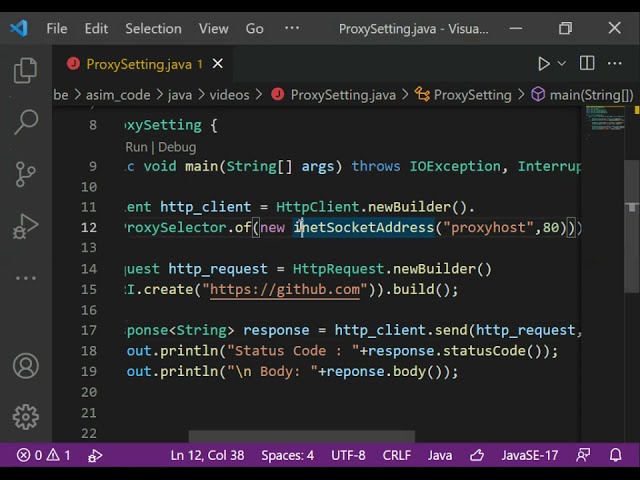Viewport: 640px width, 480px height.
Task: Open the Run and Debug view
Action: point(25,226)
